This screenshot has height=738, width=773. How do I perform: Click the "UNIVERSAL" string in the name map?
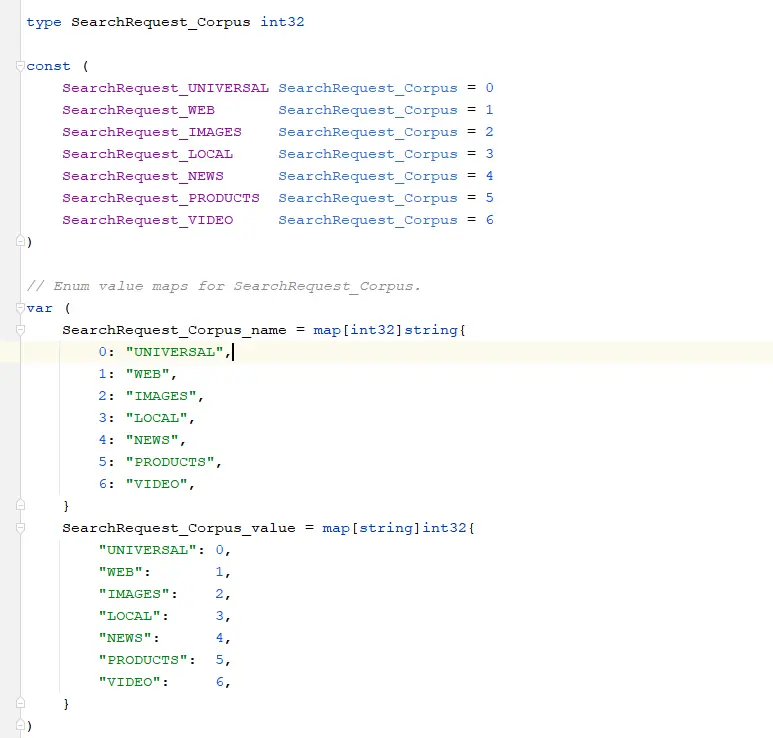click(175, 352)
